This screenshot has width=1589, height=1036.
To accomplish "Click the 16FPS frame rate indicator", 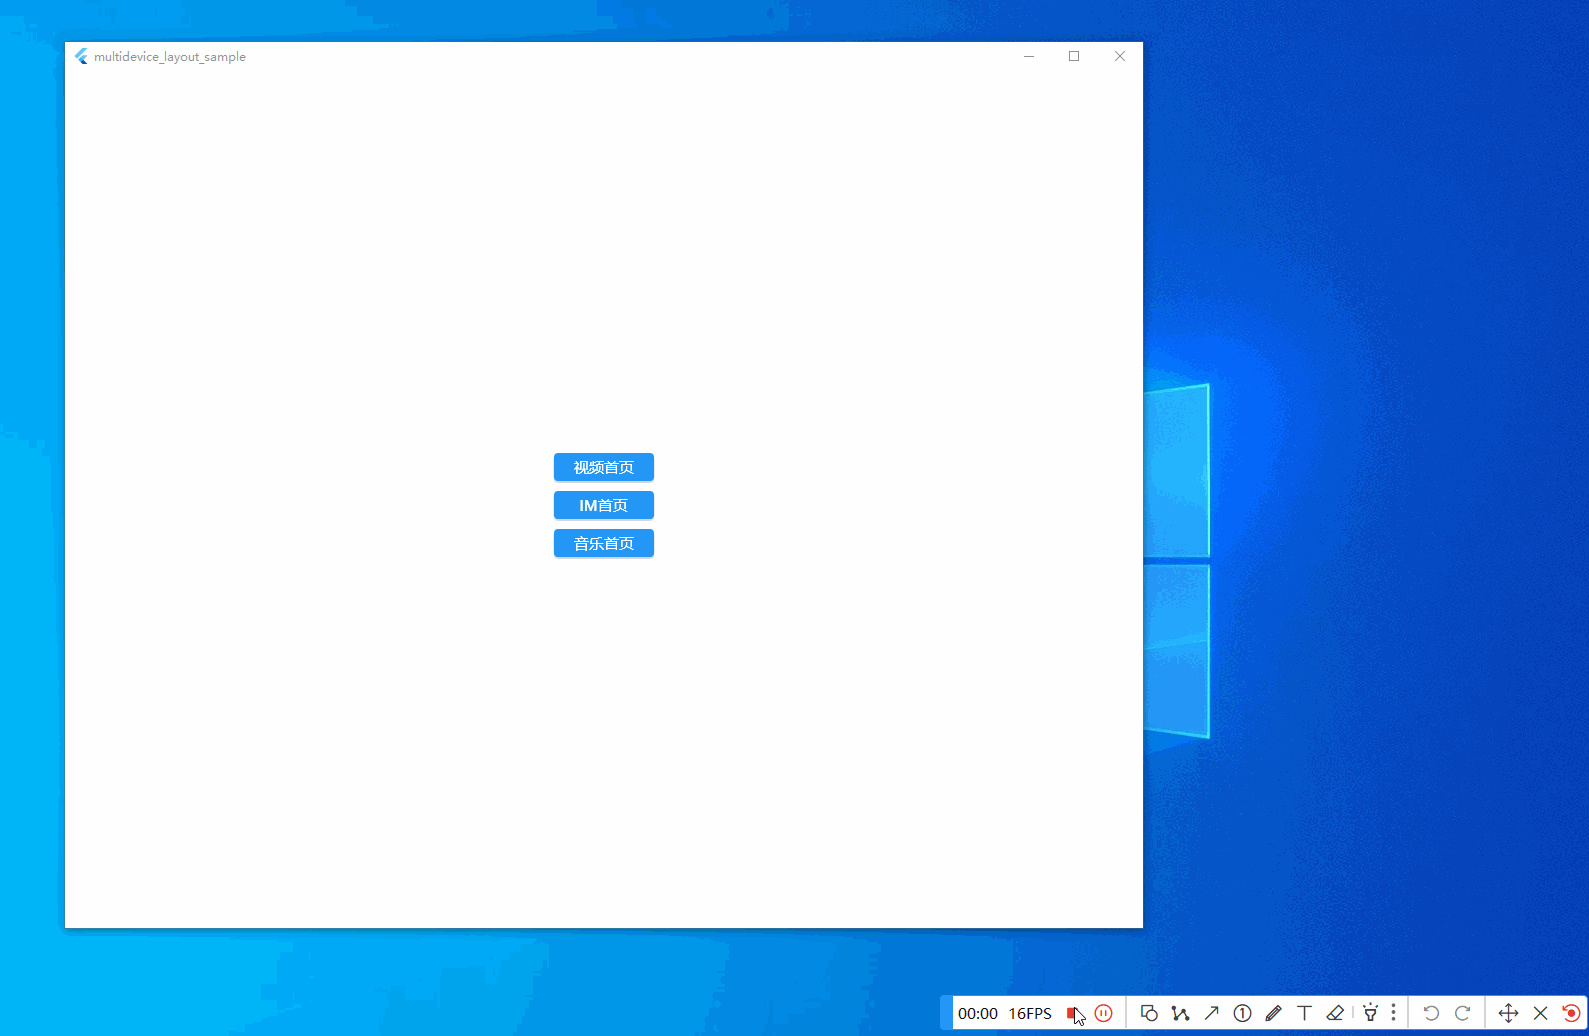I will click(x=1030, y=1013).
